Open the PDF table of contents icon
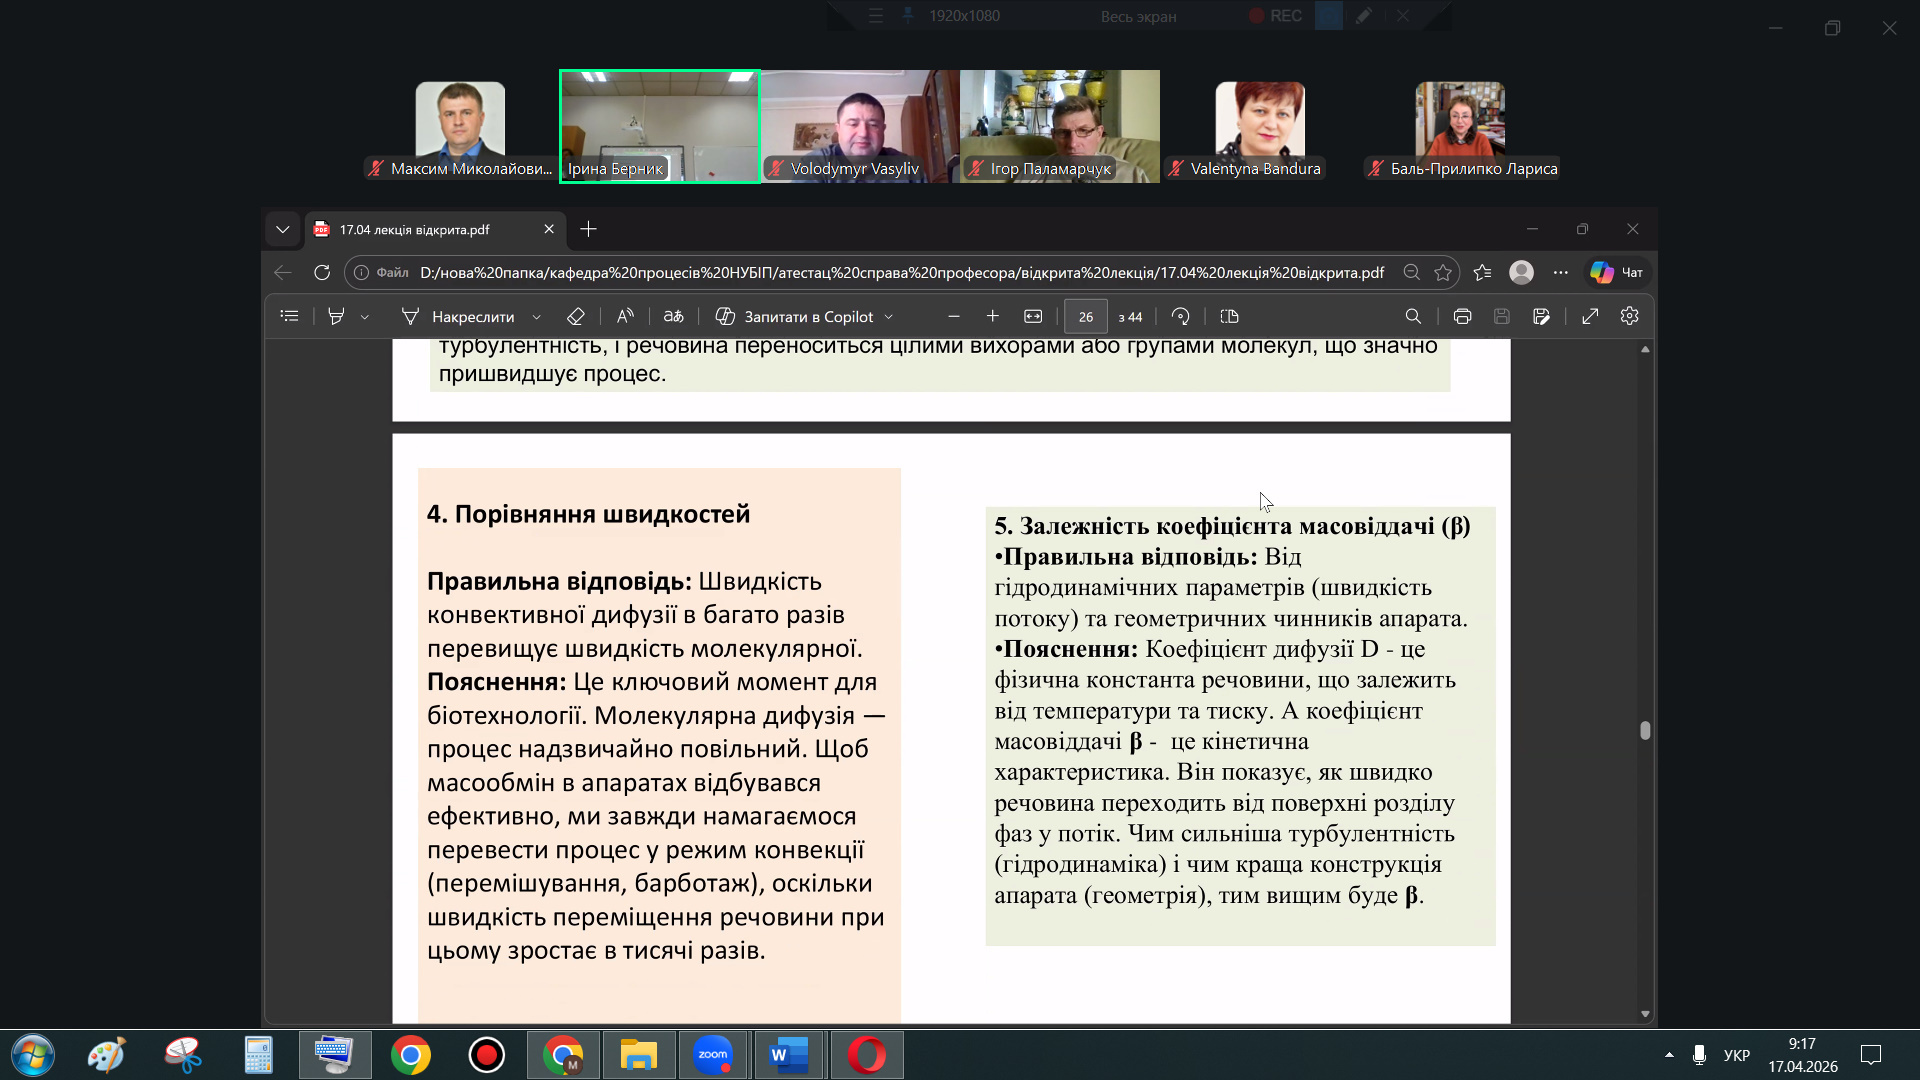 coord(289,316)
